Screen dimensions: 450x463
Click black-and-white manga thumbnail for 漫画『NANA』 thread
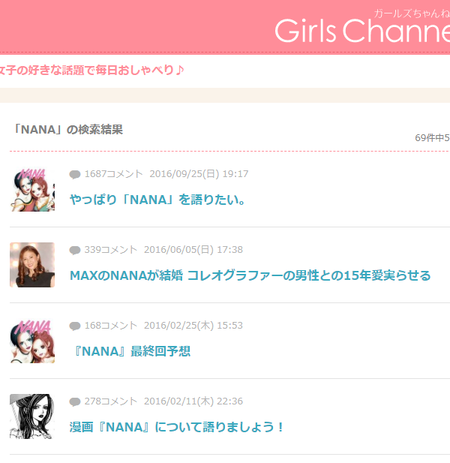pos(32,417)
